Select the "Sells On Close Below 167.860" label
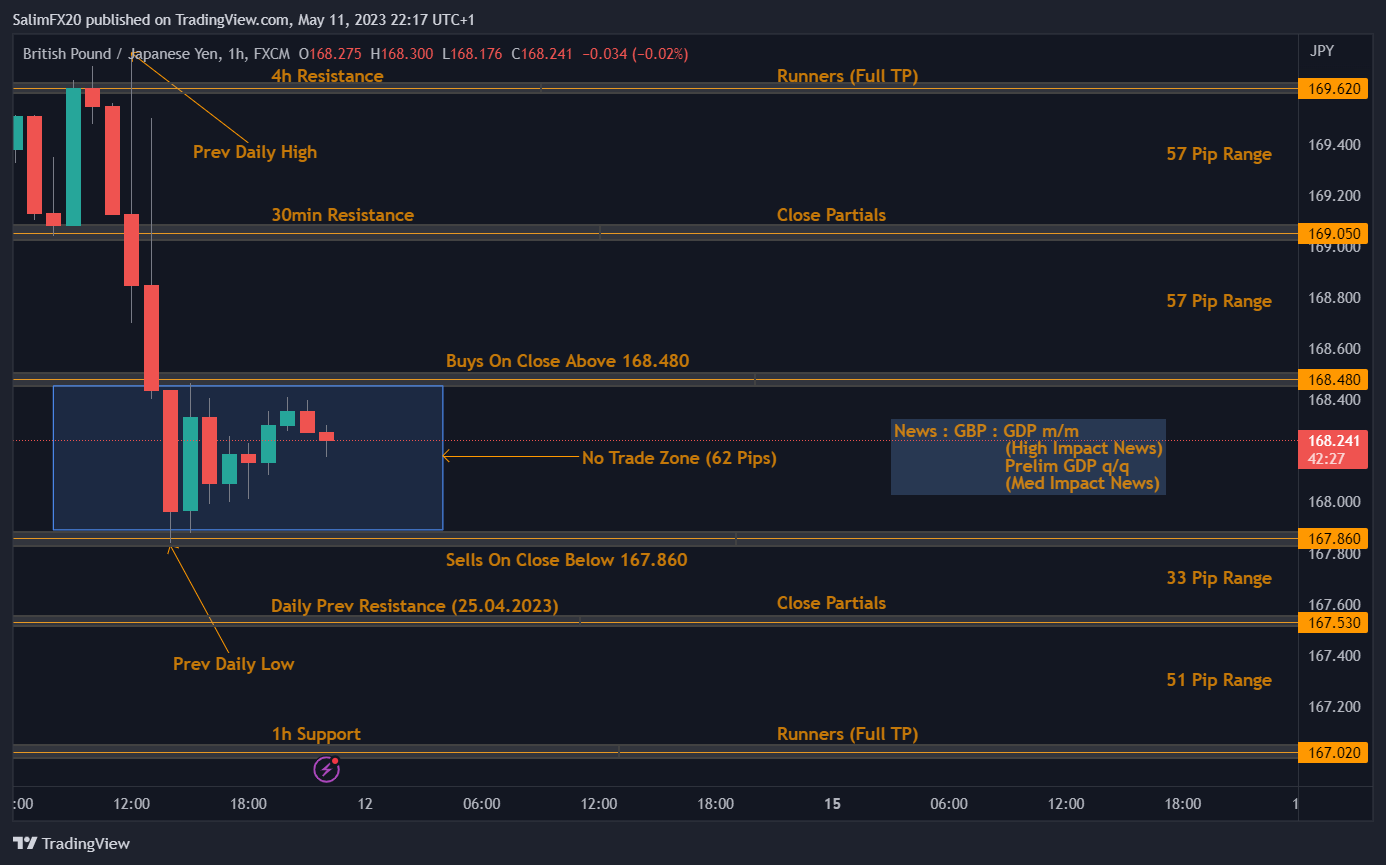This screenshot has width=1386, height=865. tap(566, 560)
